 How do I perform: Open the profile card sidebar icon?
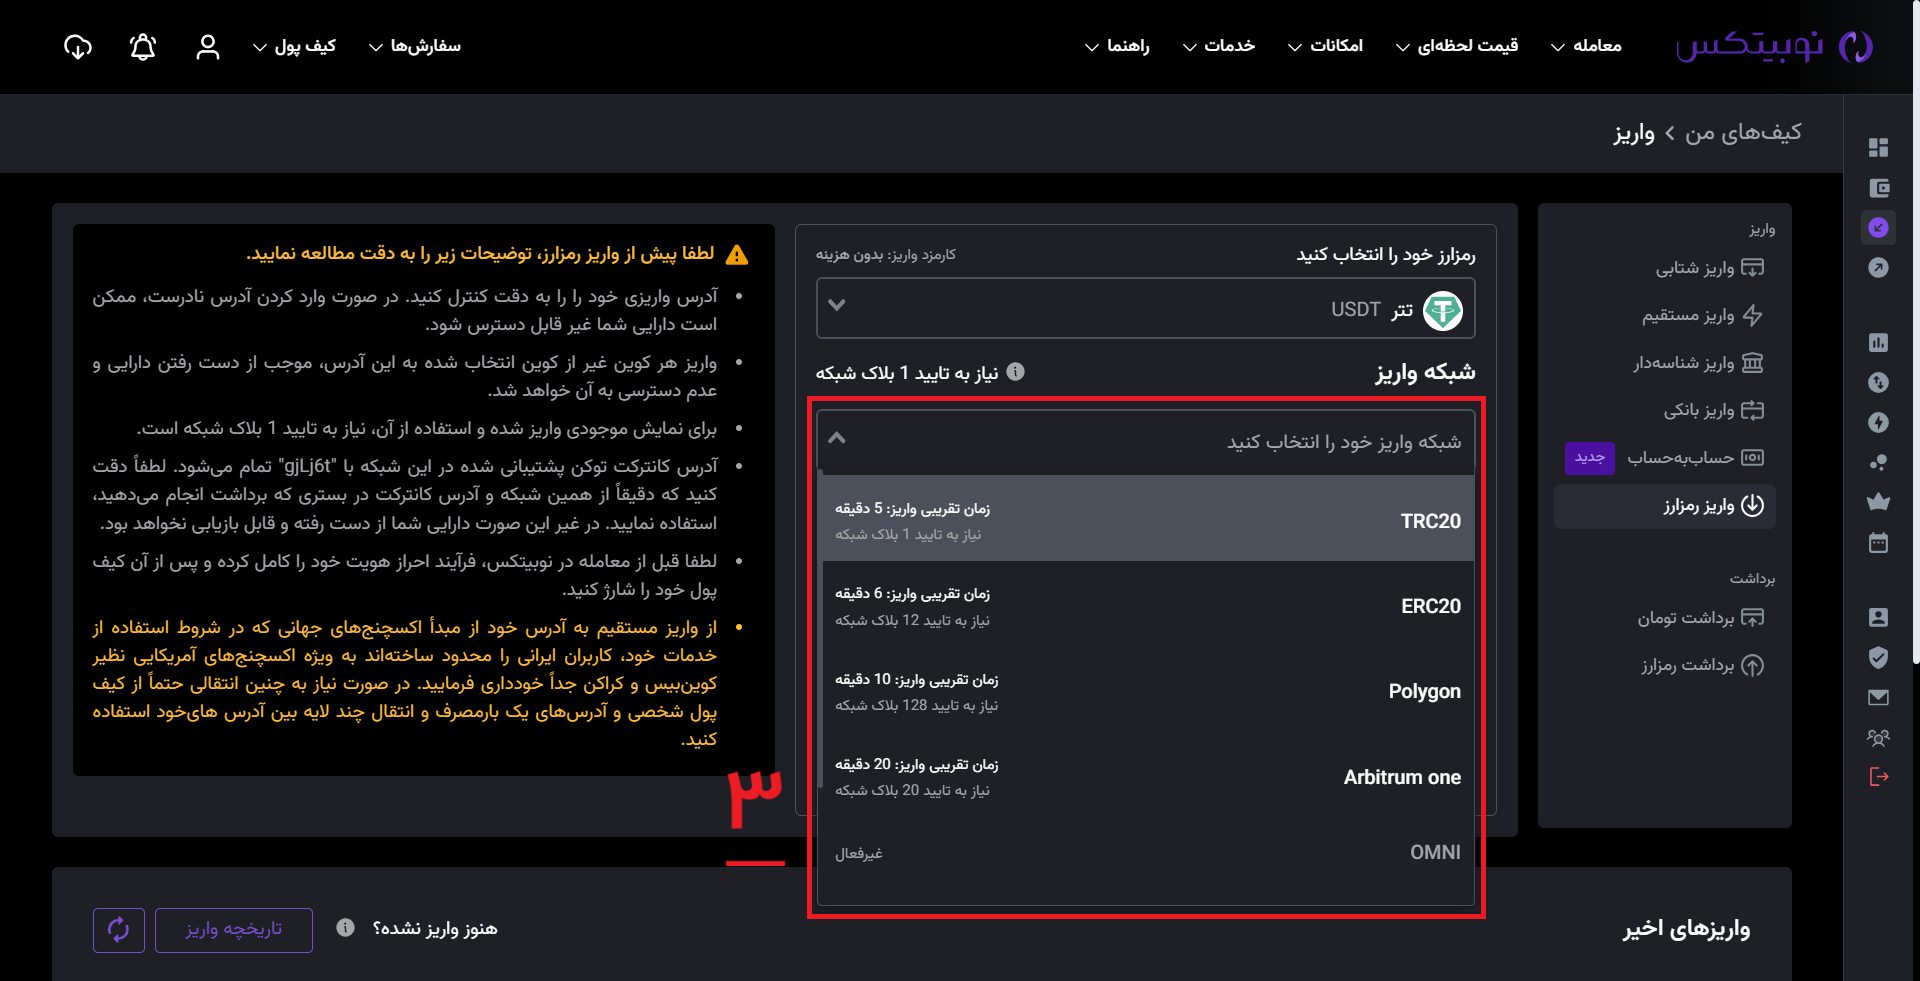click(x=1878, y=618)
